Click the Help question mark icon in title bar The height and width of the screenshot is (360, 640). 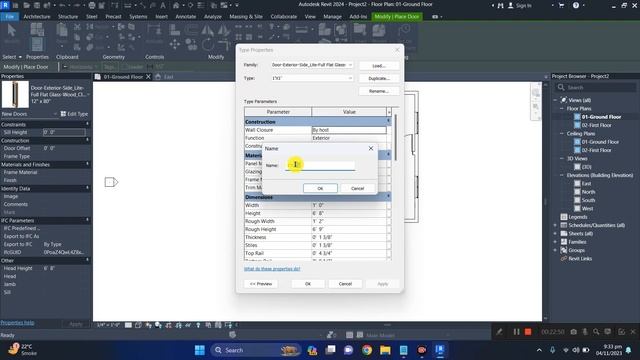[576, 5]
